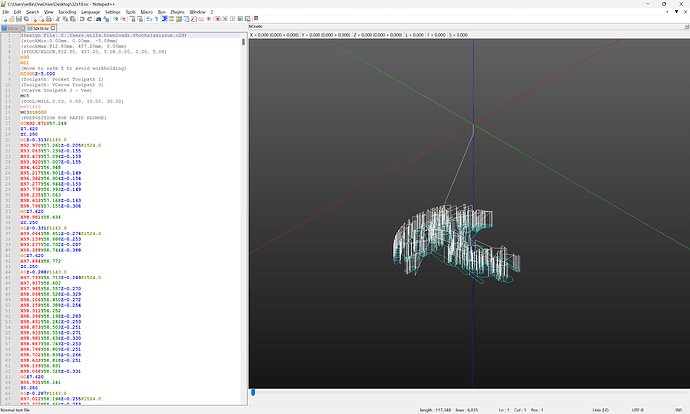Click Unix (LF) line ending in status bar
The height and width of the screenshot is (414, 690).
tap(601, 410)
